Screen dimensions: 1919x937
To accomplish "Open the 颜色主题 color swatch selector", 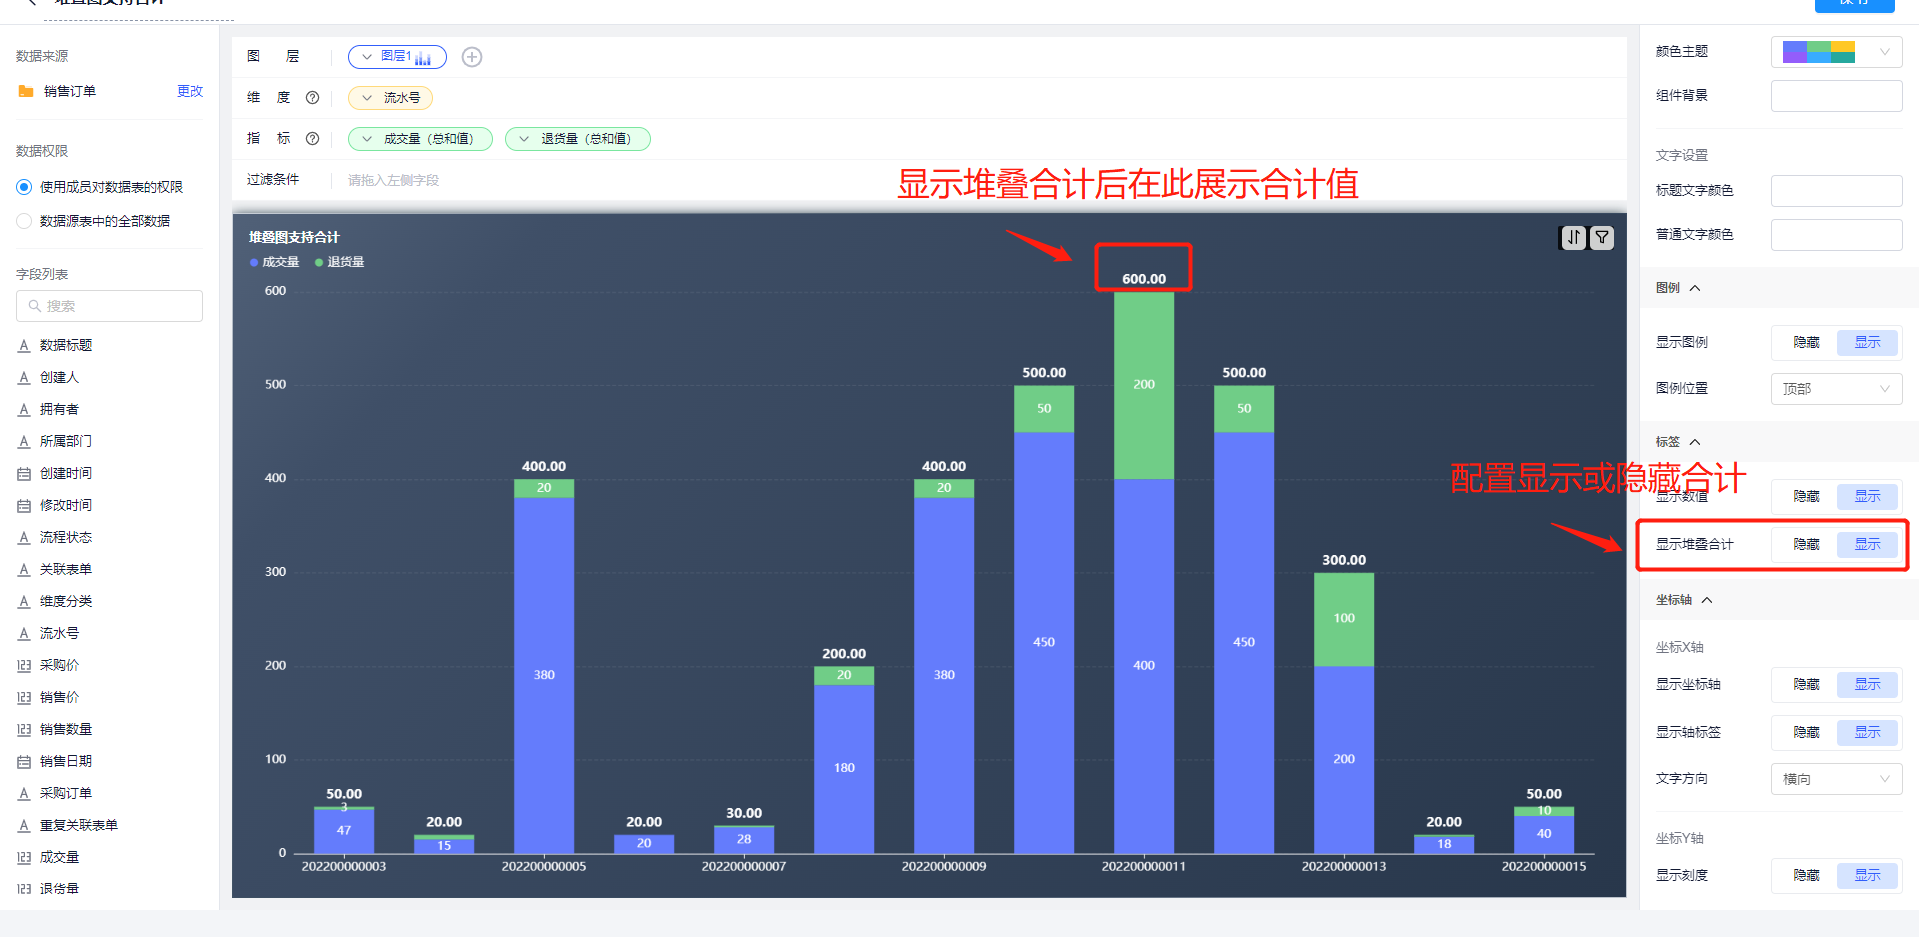I will (x=1836, y=52).
